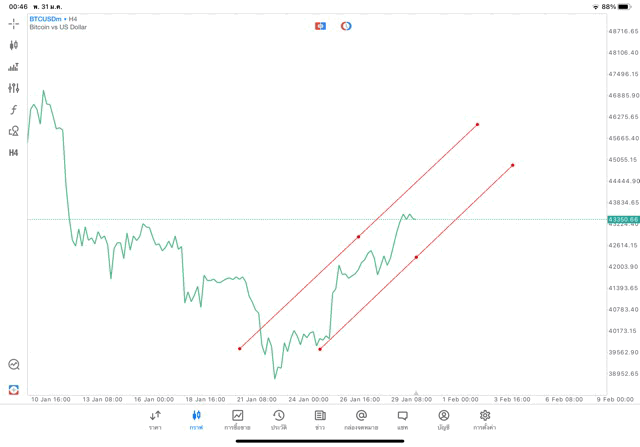Expand the H4 timeframe selector
The image size is (640, 447).
click(14, 153)
